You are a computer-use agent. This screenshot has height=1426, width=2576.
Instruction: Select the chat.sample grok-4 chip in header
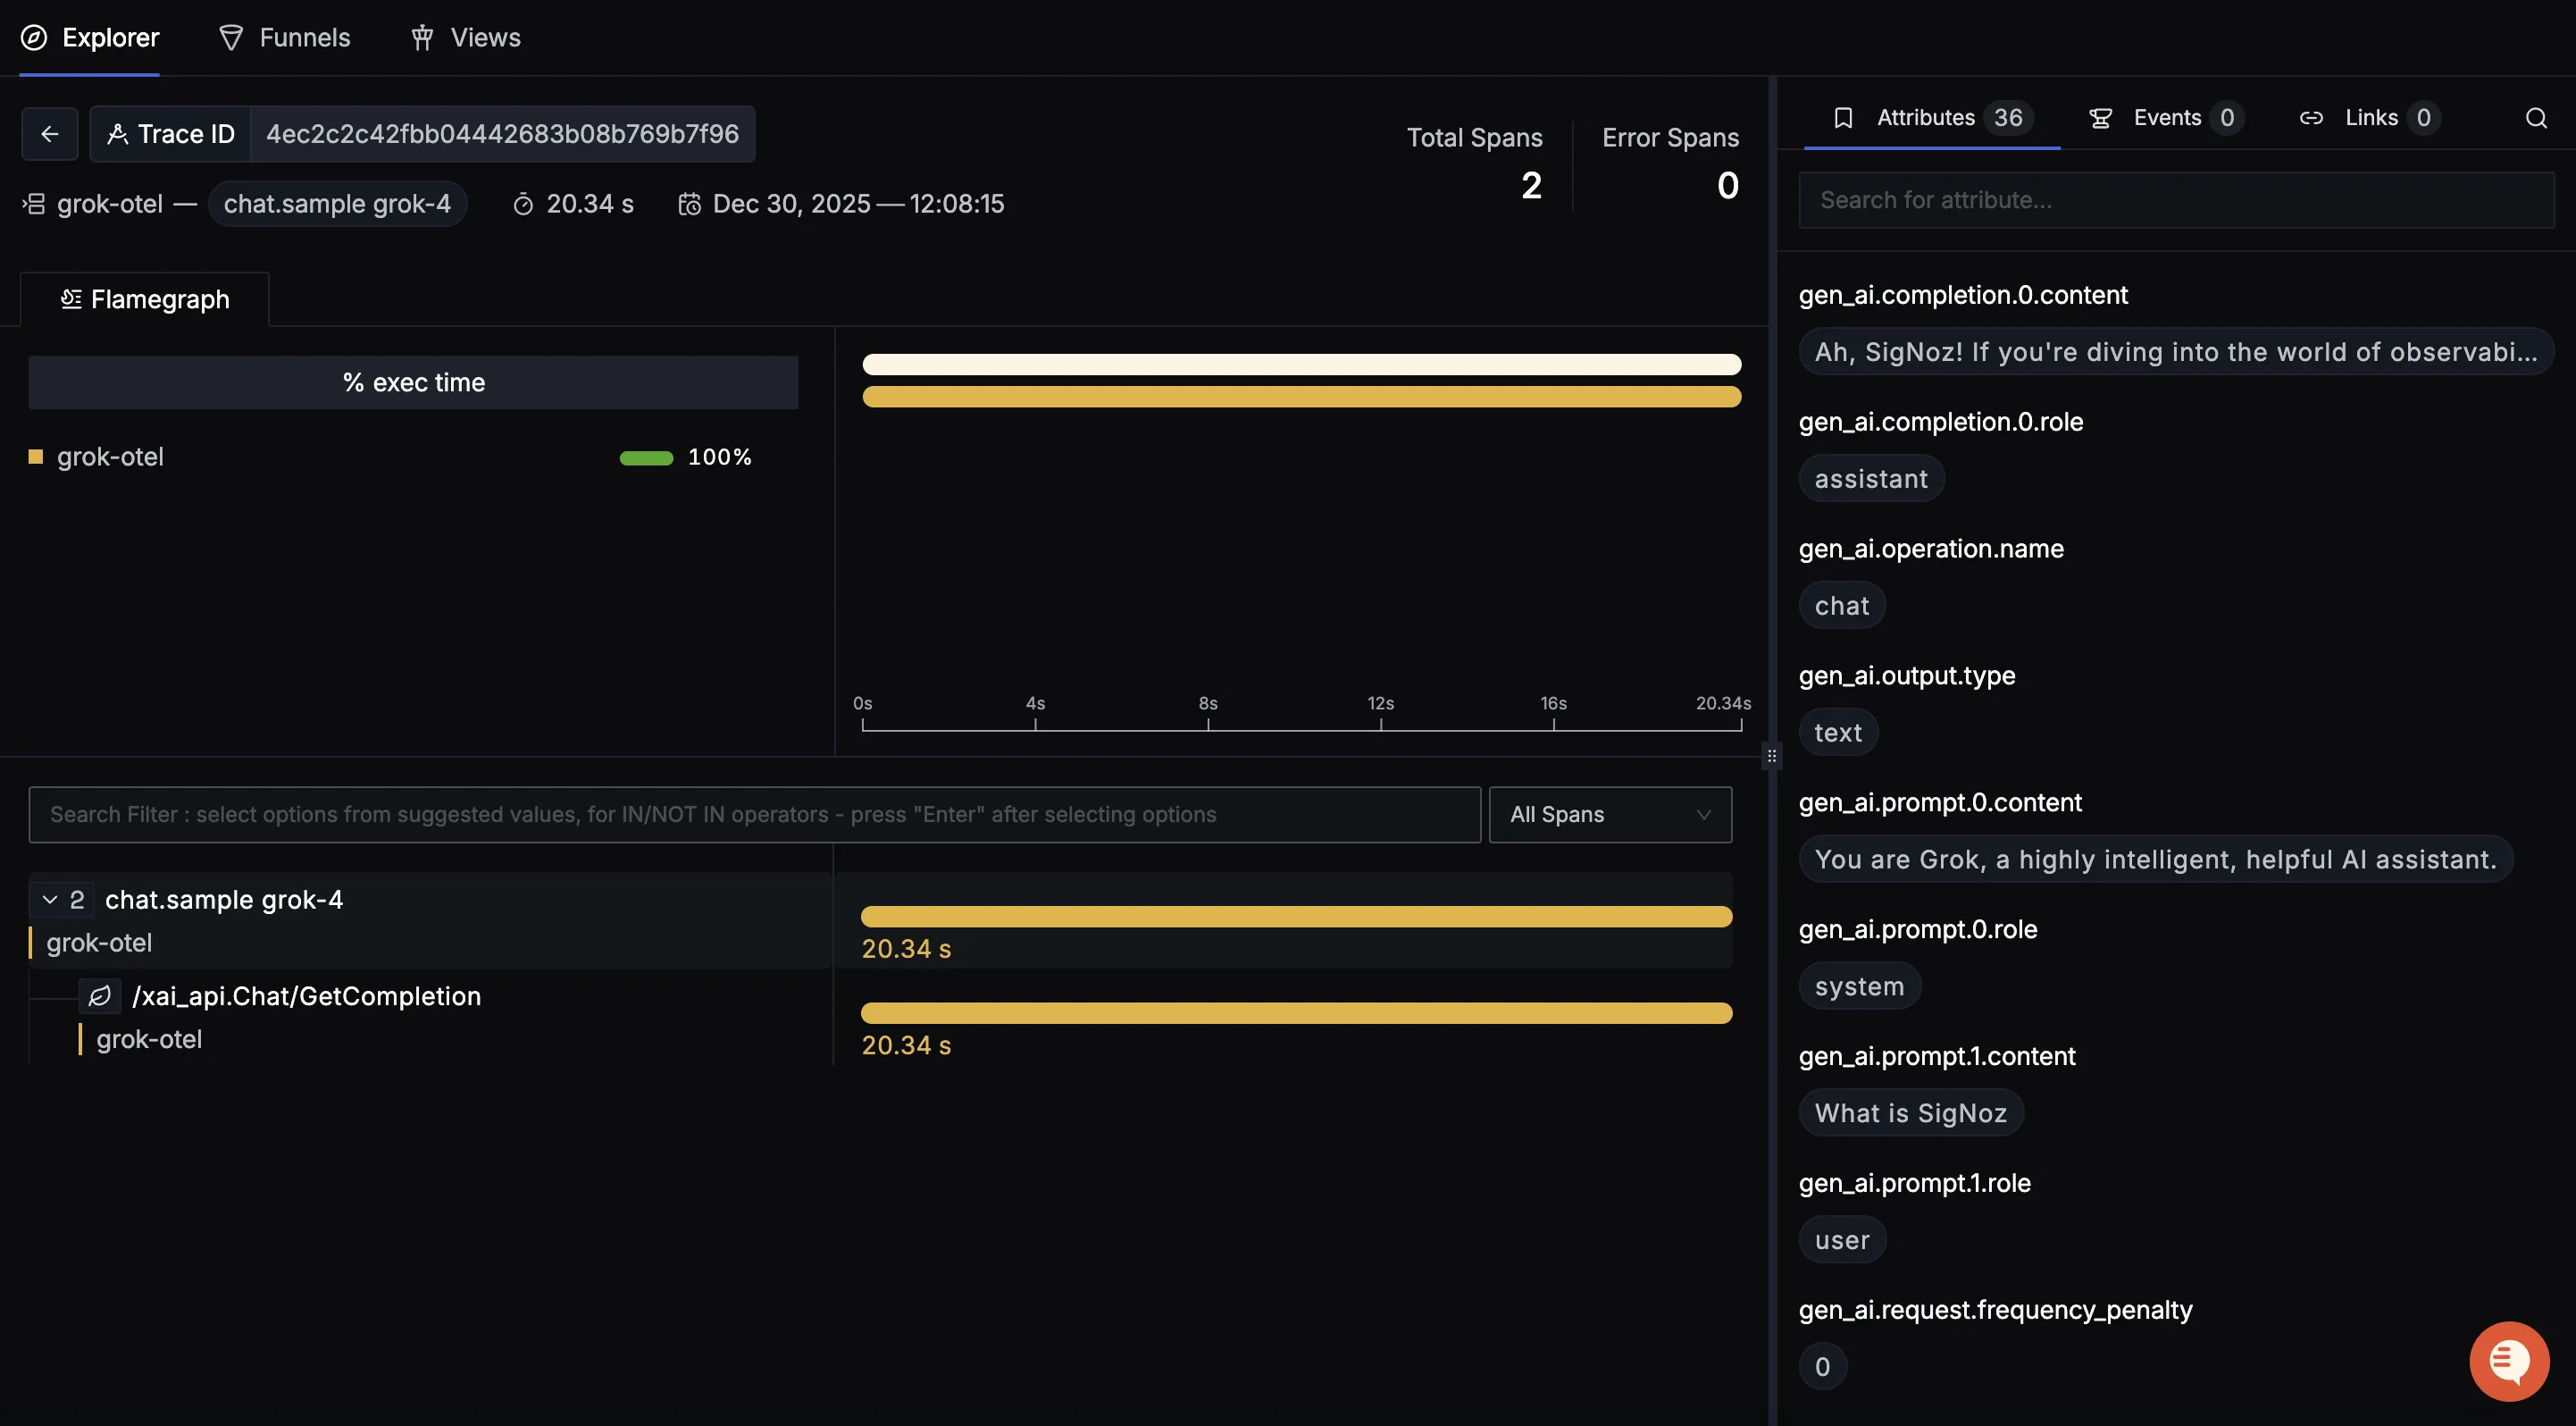[x=338, y=203]
